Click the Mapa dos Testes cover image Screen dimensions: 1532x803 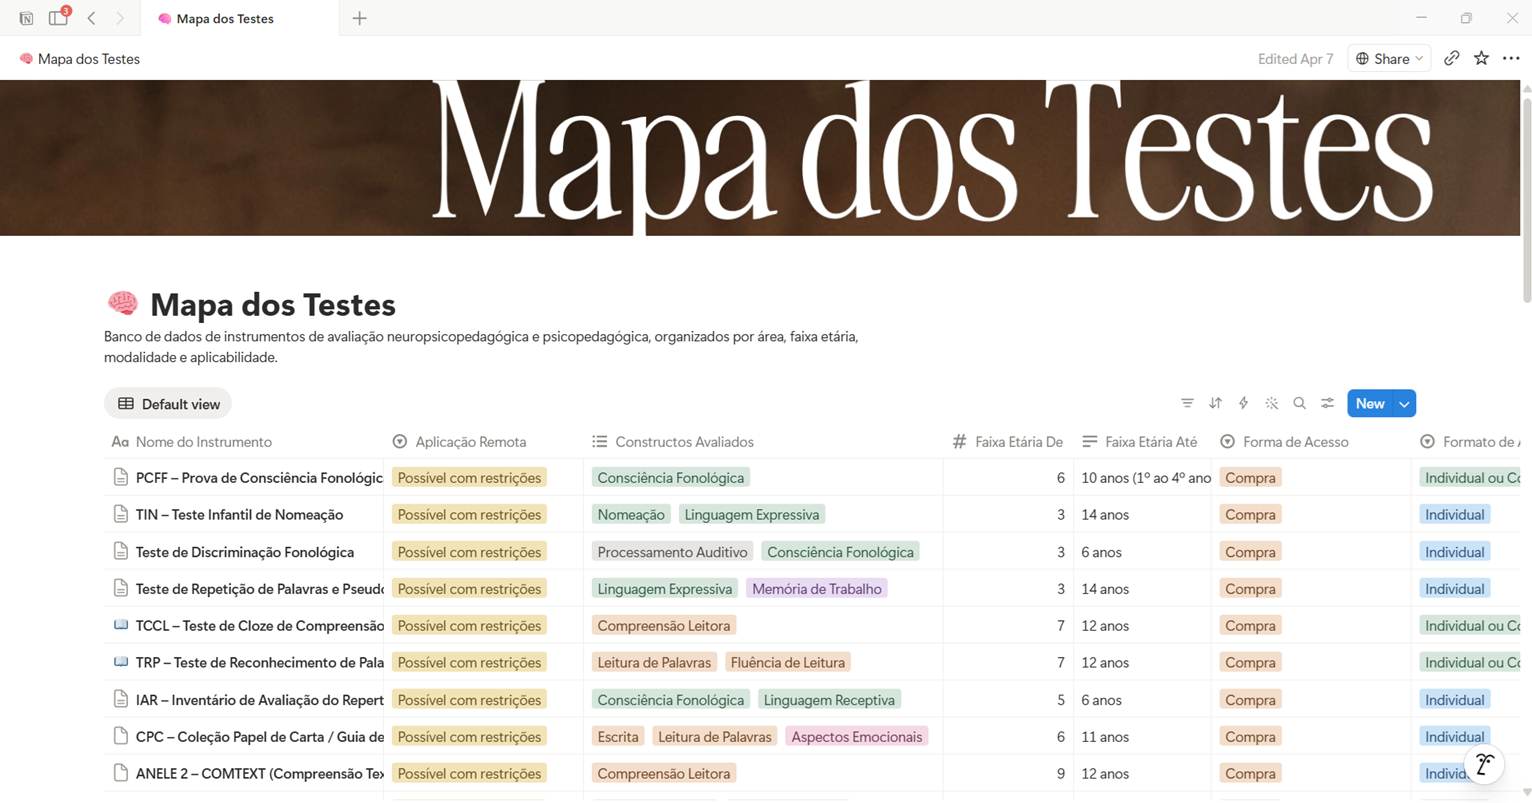click(x=760, y=158)
